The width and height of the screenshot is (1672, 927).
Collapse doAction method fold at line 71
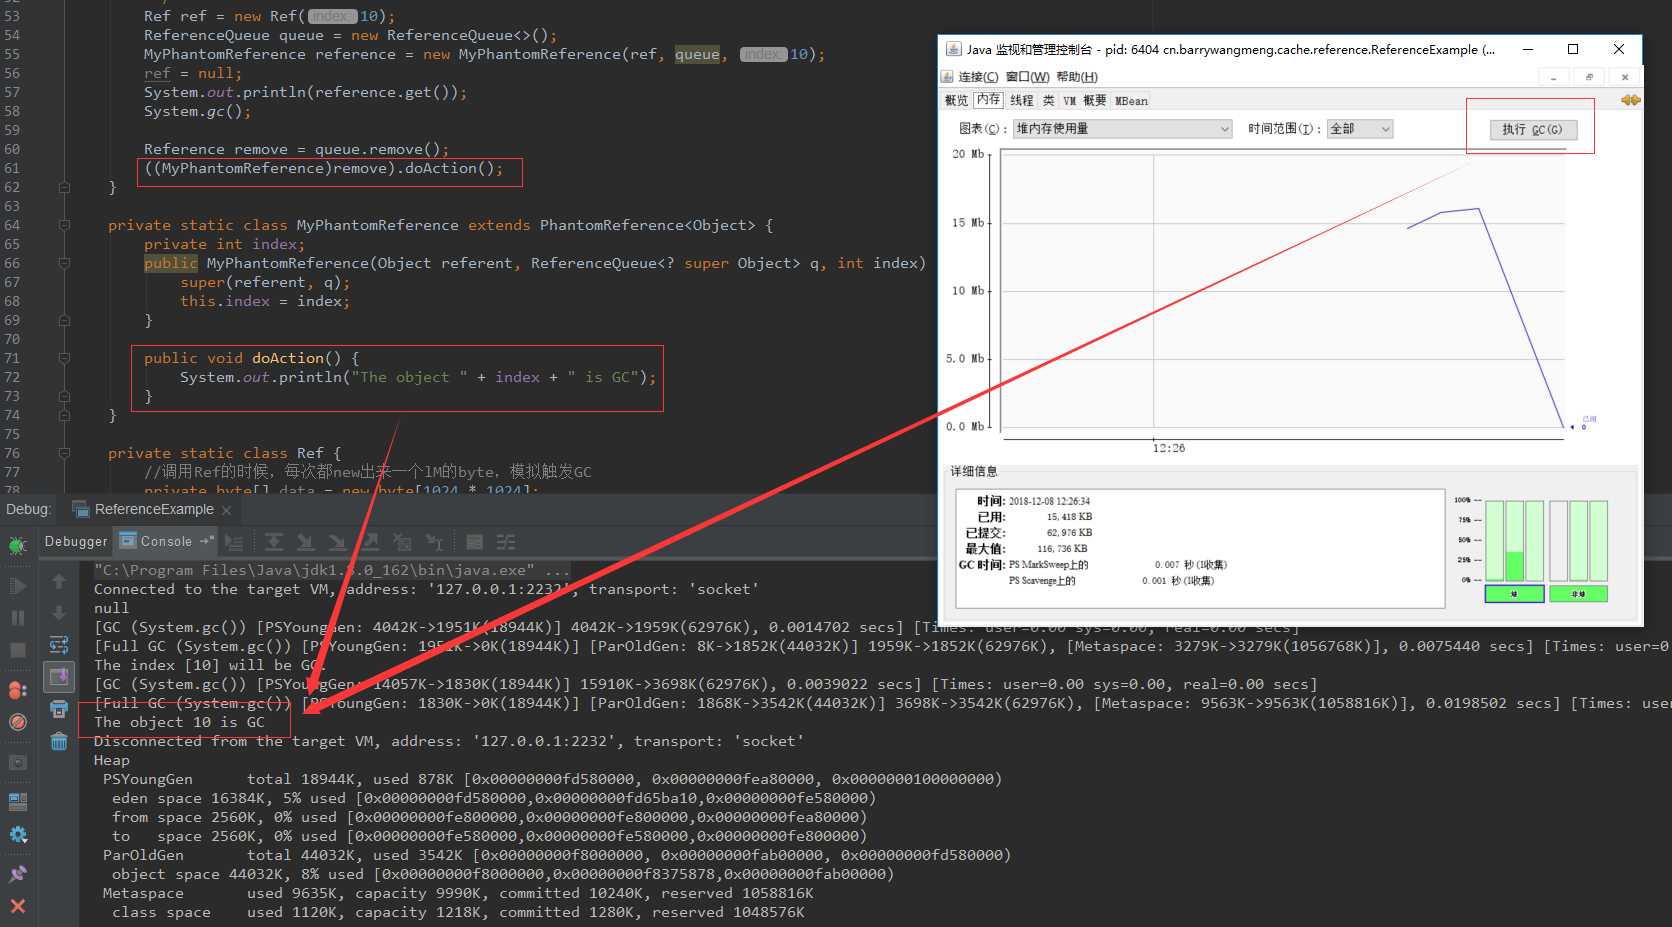pyautogui.click(x=64, y=358)
